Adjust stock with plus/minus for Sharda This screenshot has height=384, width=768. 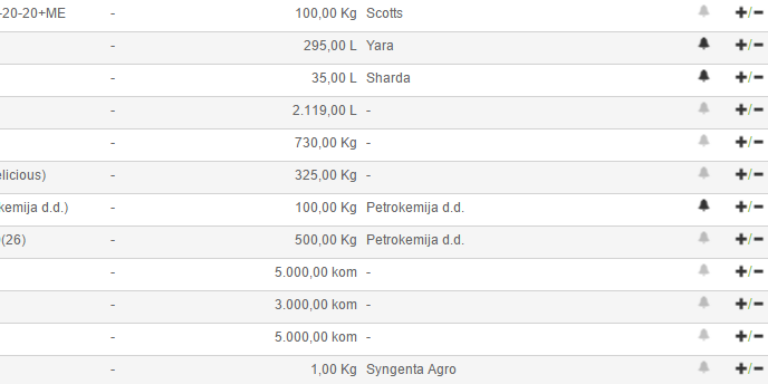tap(749, 77)
